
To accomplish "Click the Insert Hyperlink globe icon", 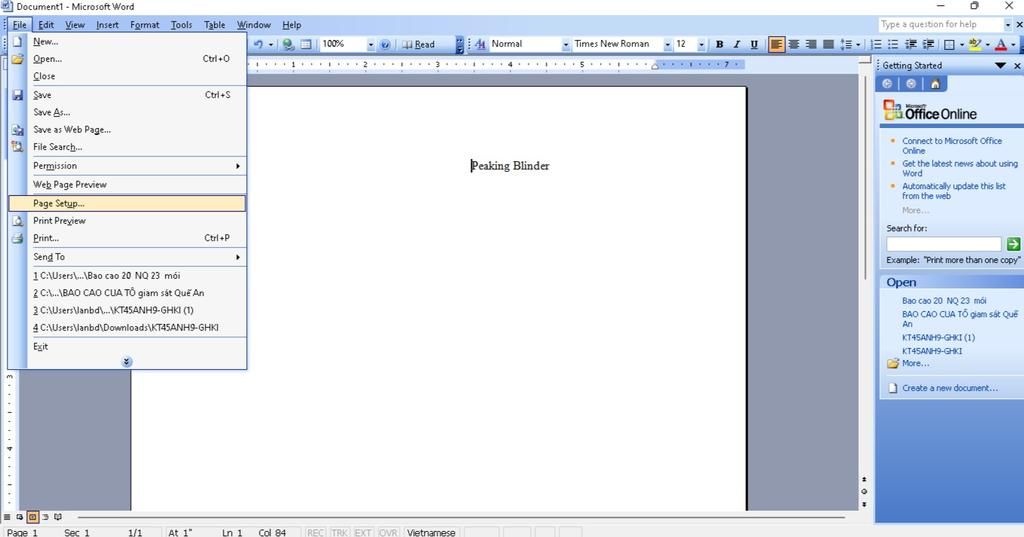I will [288, 44].
